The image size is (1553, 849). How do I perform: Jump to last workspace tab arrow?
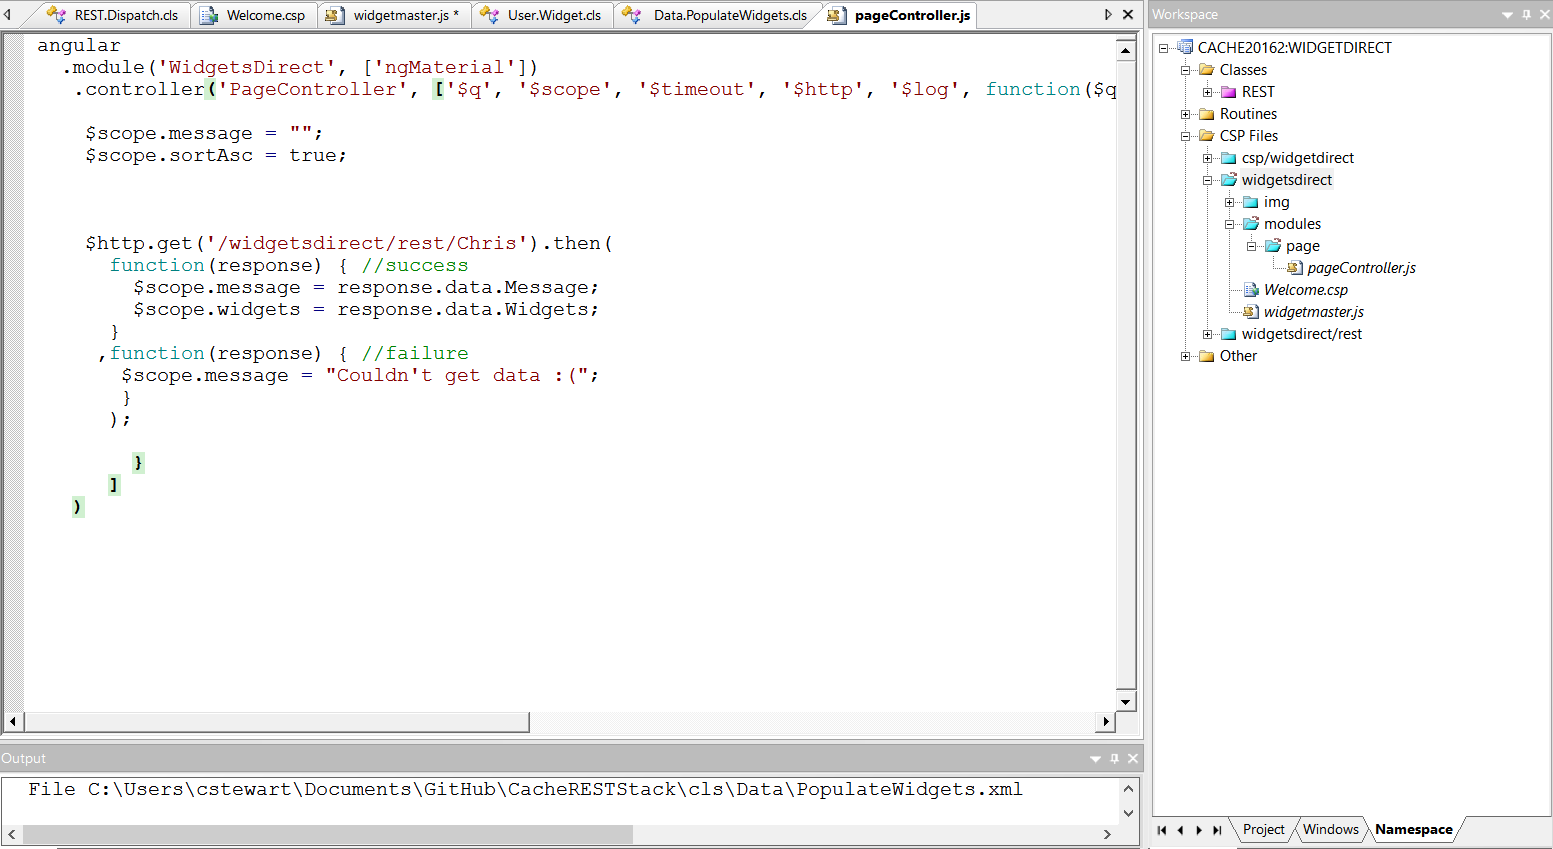1217,830
